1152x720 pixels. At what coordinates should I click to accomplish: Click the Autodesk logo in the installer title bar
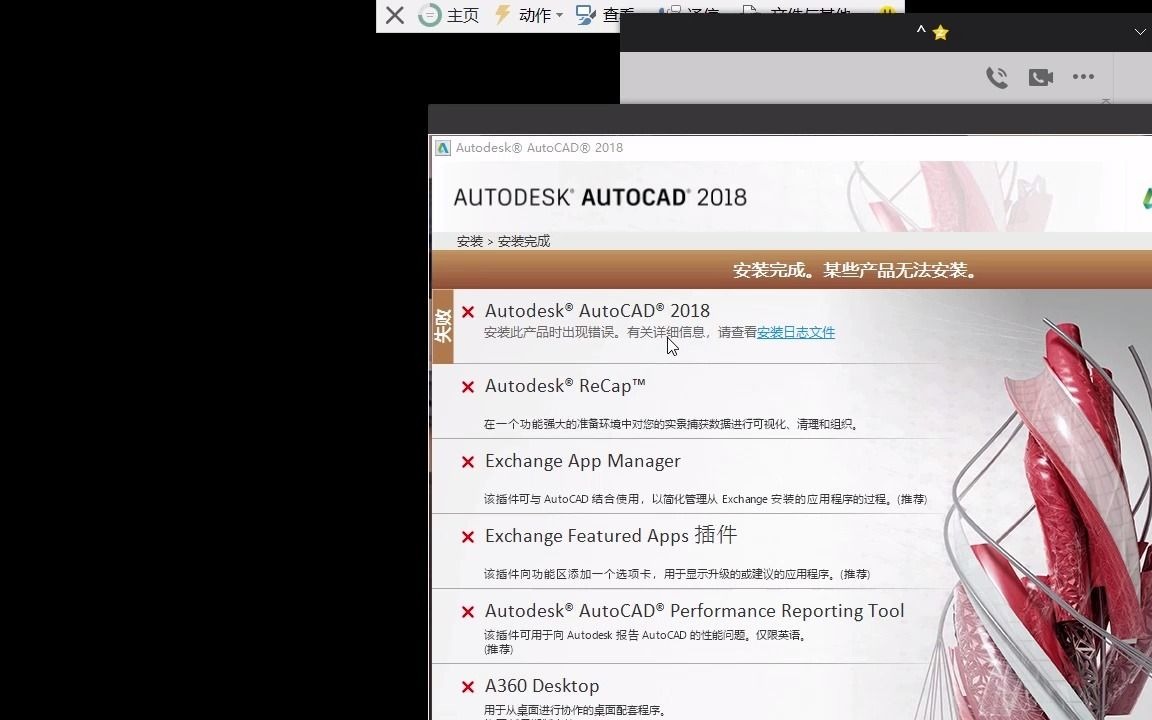coord(443,147)
